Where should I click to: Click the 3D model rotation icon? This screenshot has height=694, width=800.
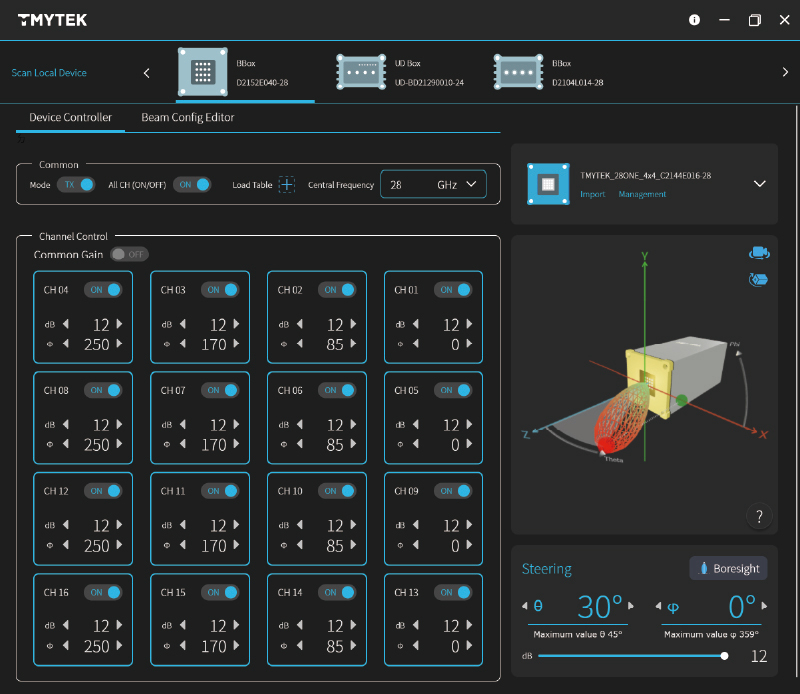click(x=758, y=281)
